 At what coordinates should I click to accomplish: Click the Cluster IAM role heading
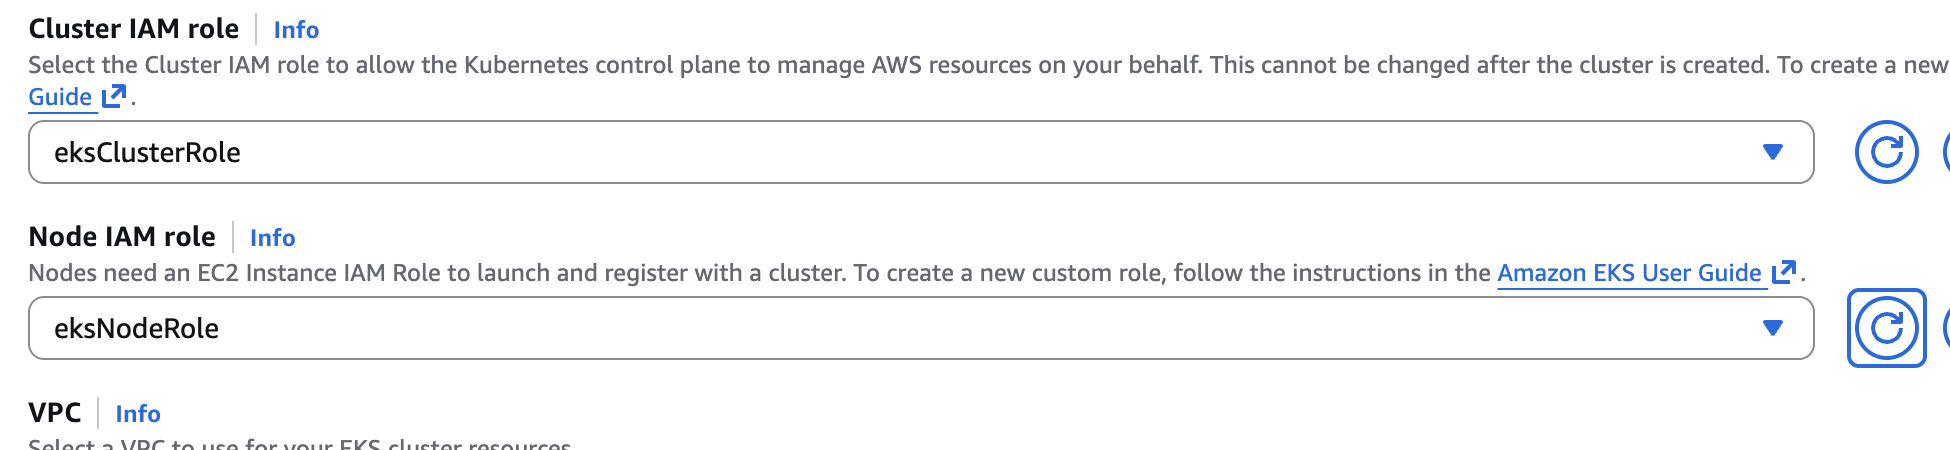pyautogui.click(x=134, y=29)
